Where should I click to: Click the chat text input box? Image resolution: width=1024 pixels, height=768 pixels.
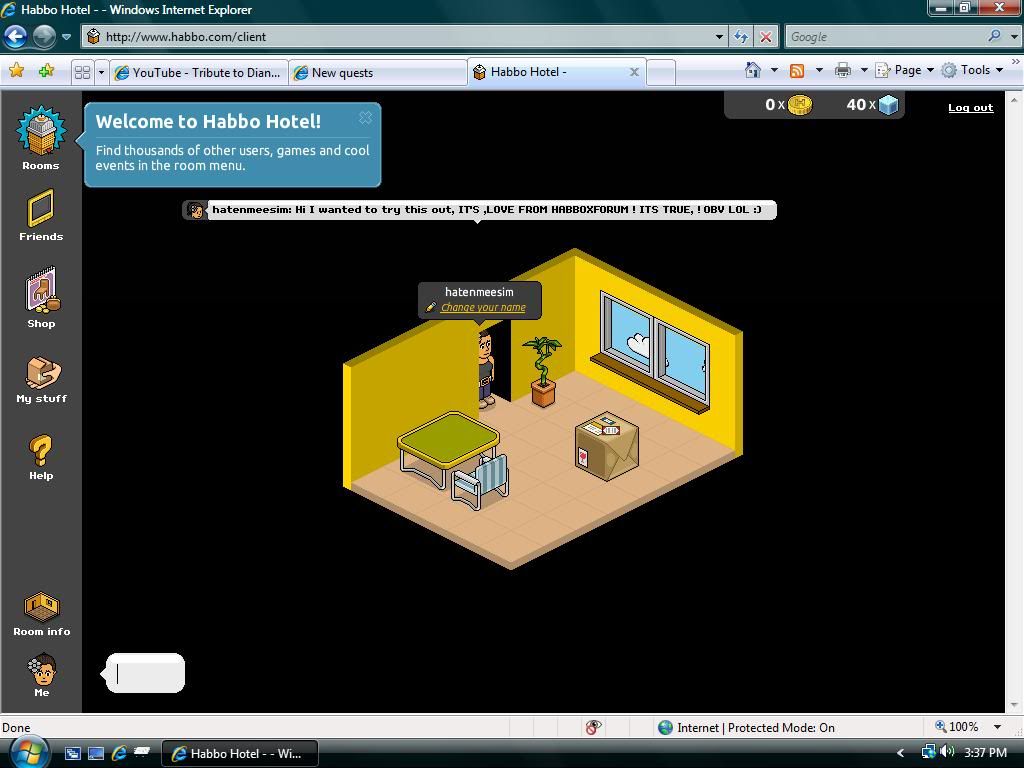pos(146,673)
